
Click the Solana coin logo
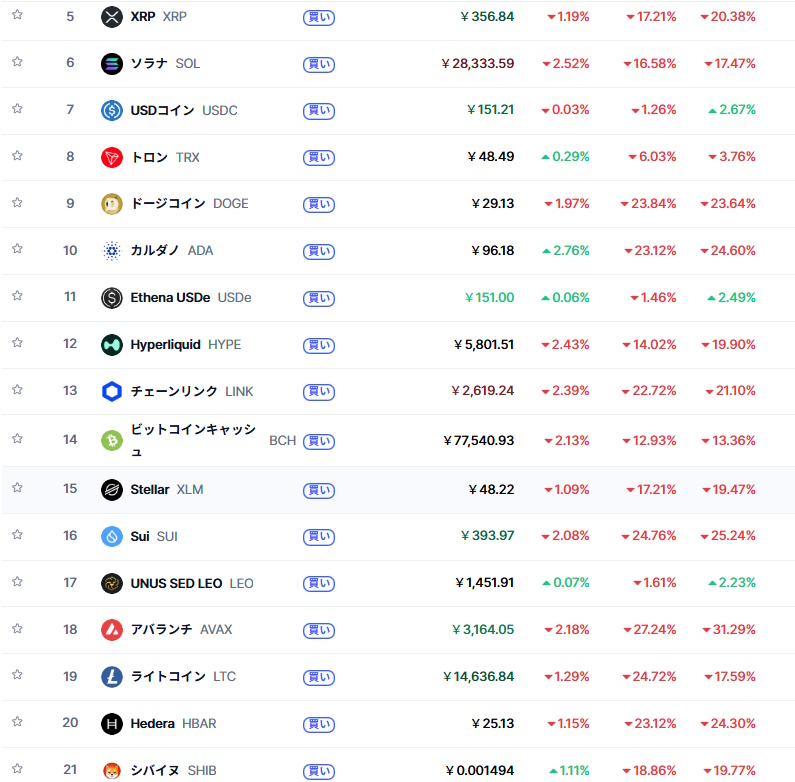coord(112,64)
